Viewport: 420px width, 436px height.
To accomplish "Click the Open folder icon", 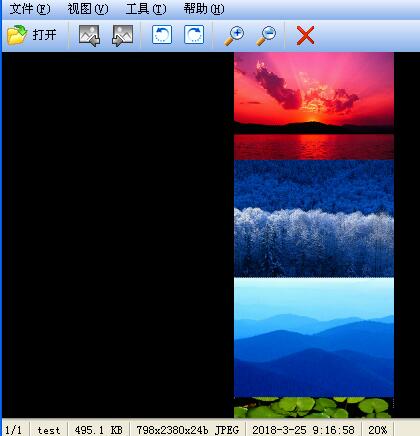I will 17,35.
